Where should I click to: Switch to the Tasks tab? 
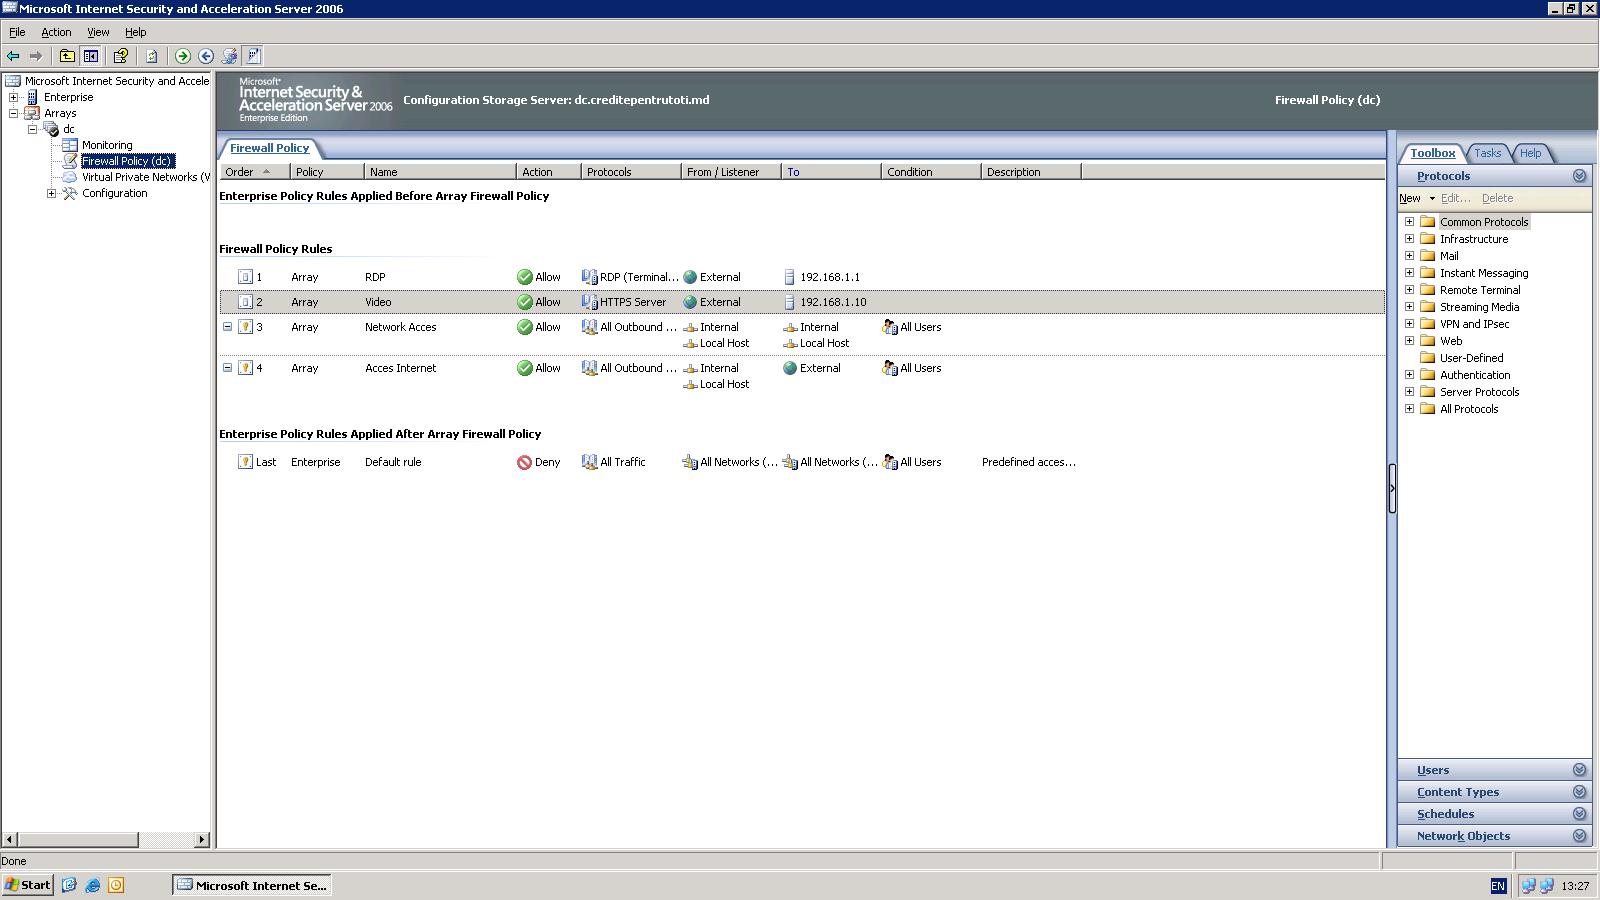[1487, 153]
